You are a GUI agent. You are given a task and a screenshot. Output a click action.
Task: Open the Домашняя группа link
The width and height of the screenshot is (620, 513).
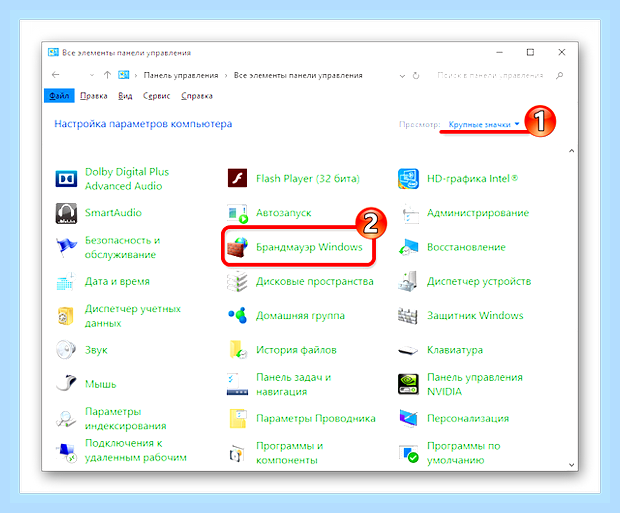coord(300,316)
